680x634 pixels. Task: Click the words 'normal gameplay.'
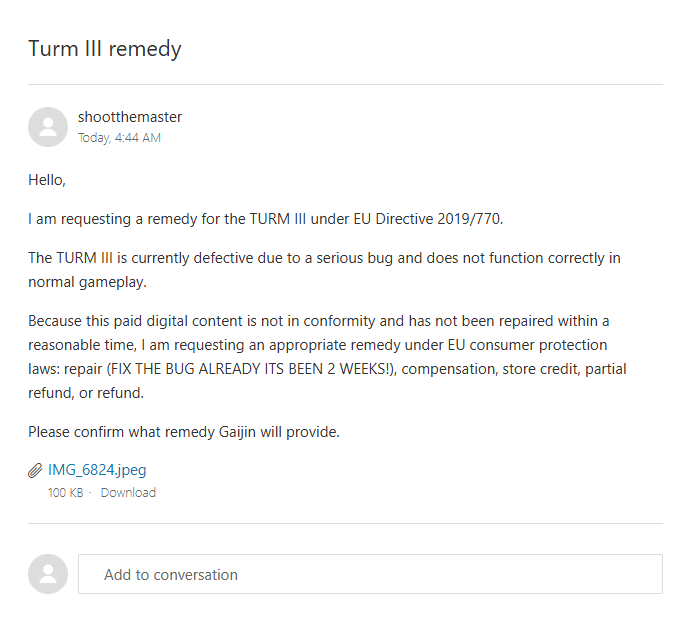[x=88, y=282]
